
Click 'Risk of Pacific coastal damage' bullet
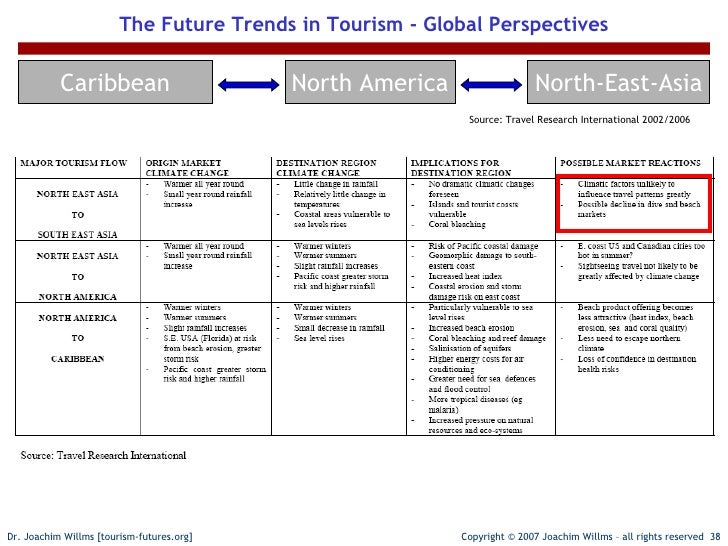[x=483, y=246]
